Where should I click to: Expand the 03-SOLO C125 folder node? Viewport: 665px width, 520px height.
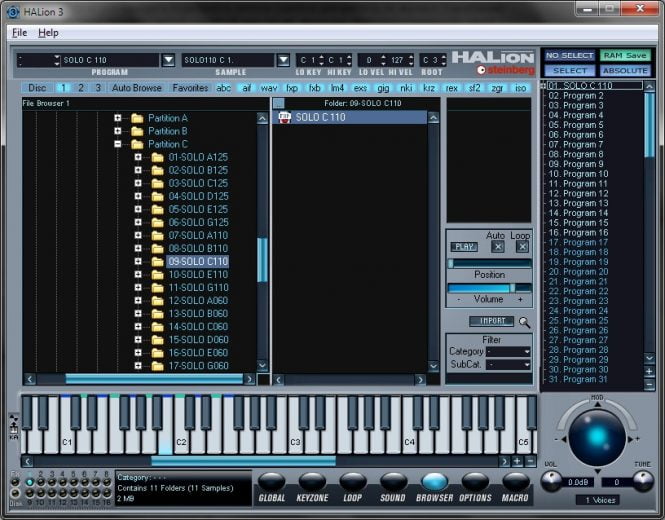click(x=138, y=183)
